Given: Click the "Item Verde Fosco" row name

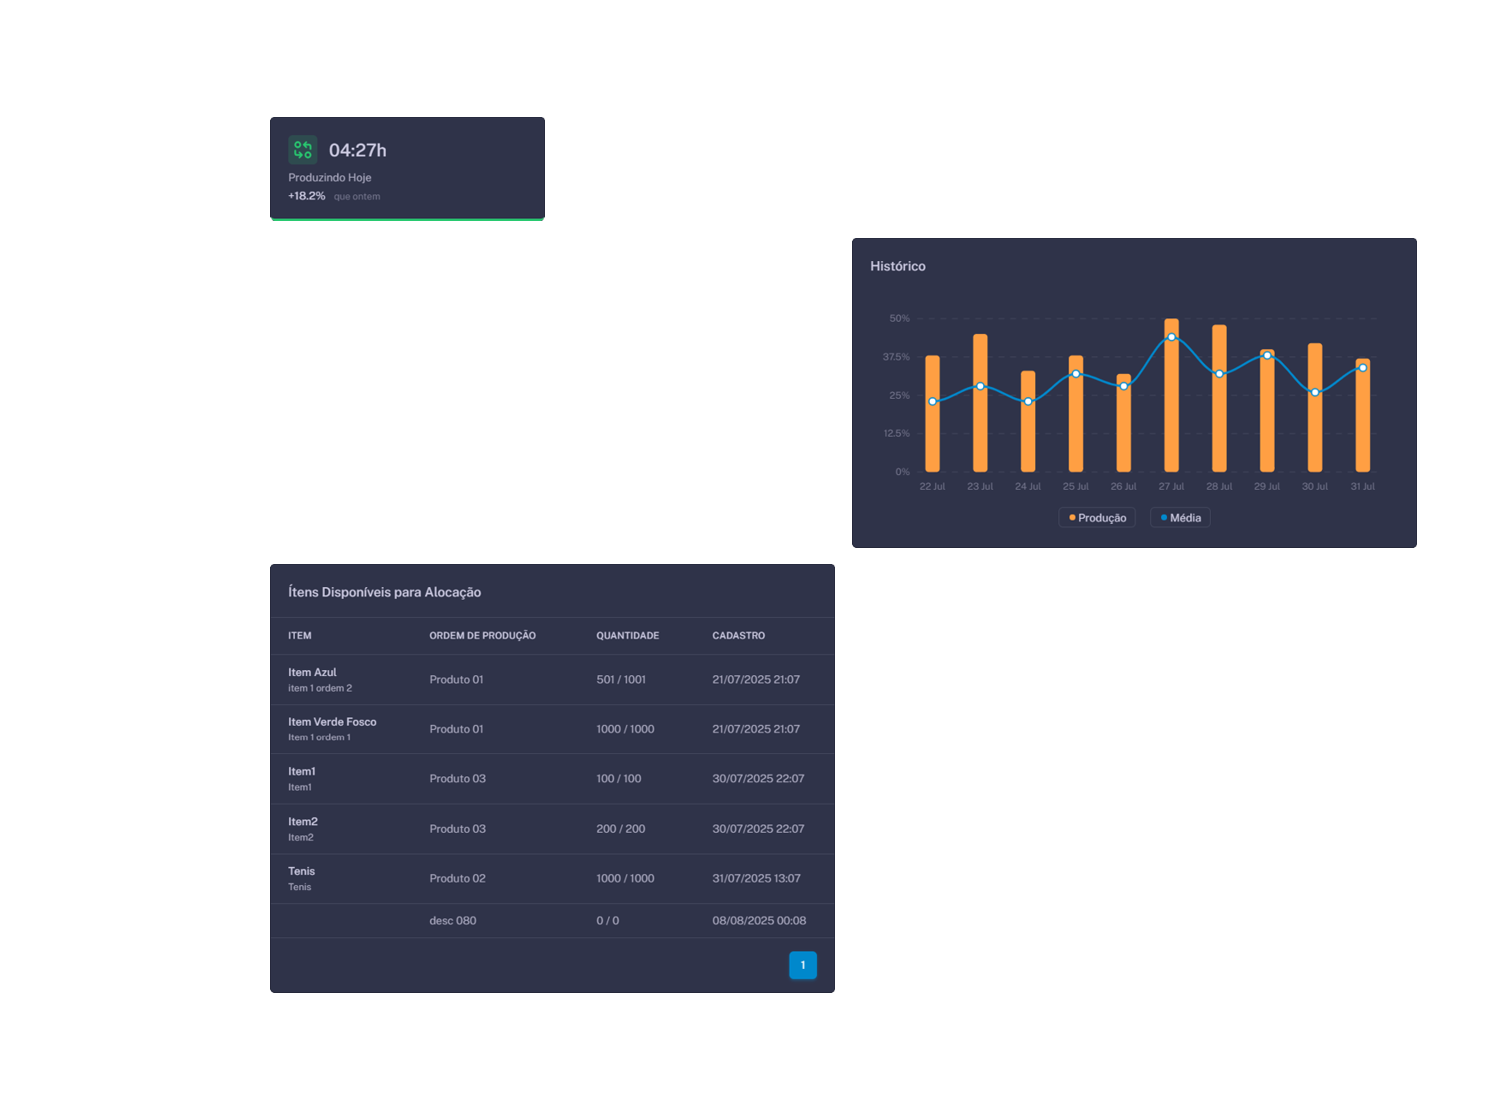Looking at the screenshot, I should 332,722.
